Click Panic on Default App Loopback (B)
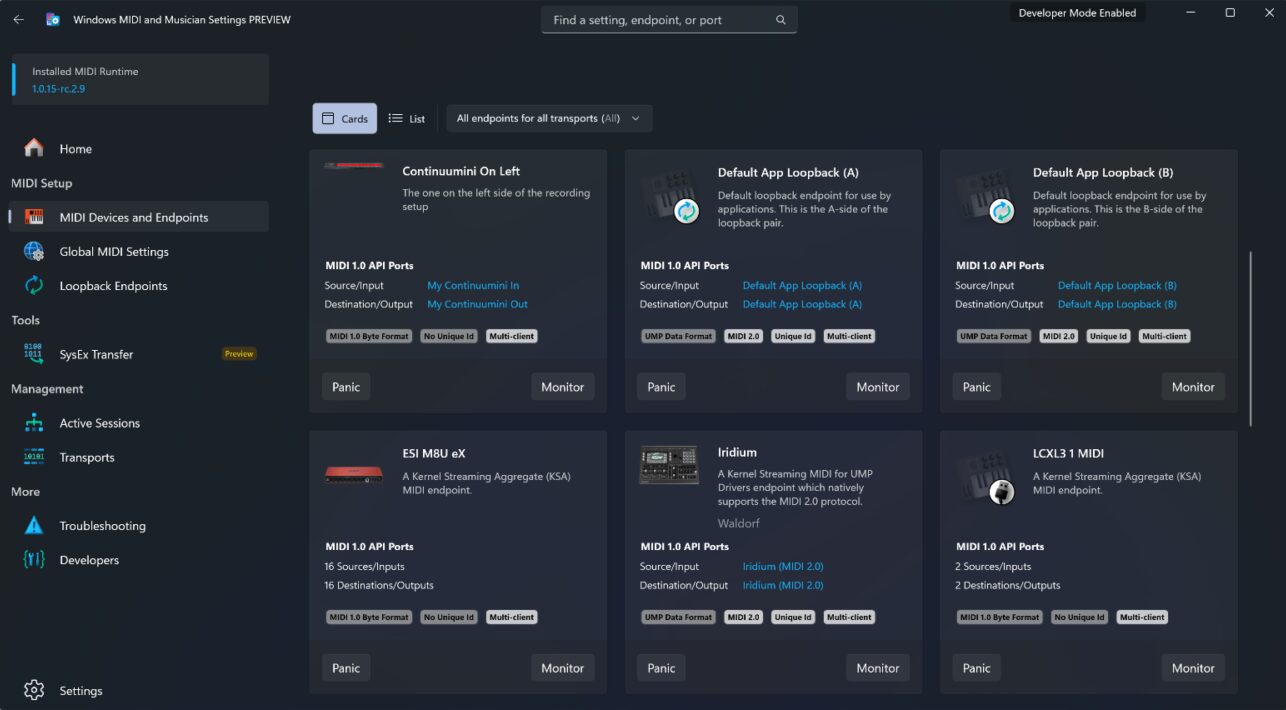The width and height of the screenshot is (1286, 710). click(x=977, y=387)
